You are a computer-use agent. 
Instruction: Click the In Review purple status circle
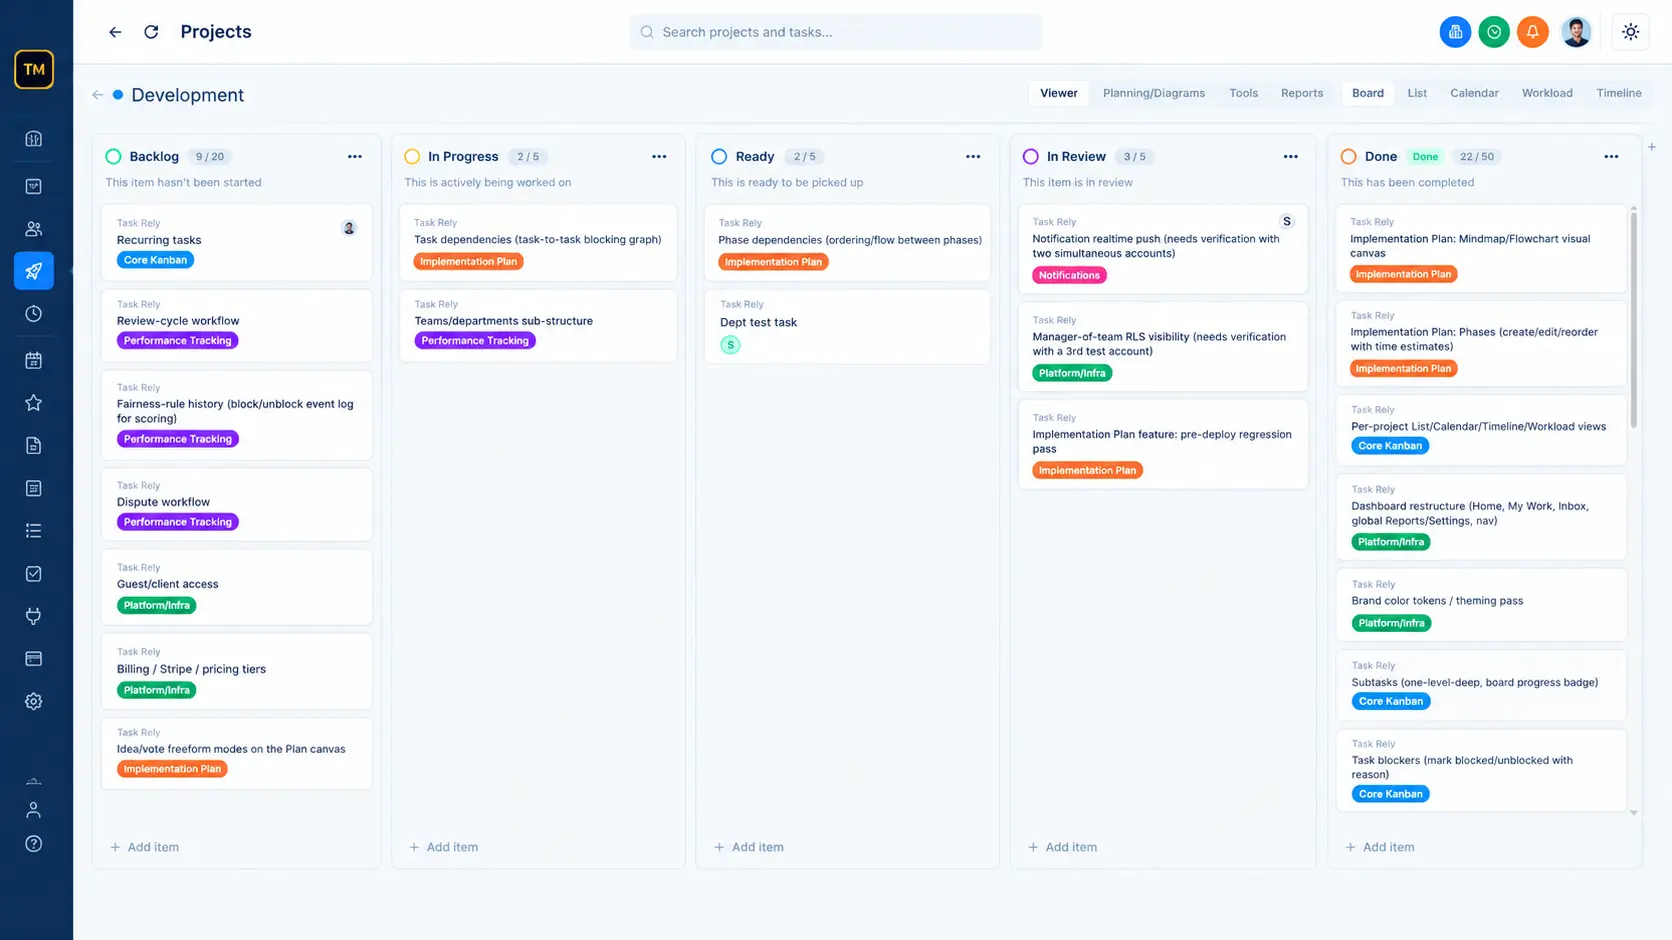[1031, 157]
